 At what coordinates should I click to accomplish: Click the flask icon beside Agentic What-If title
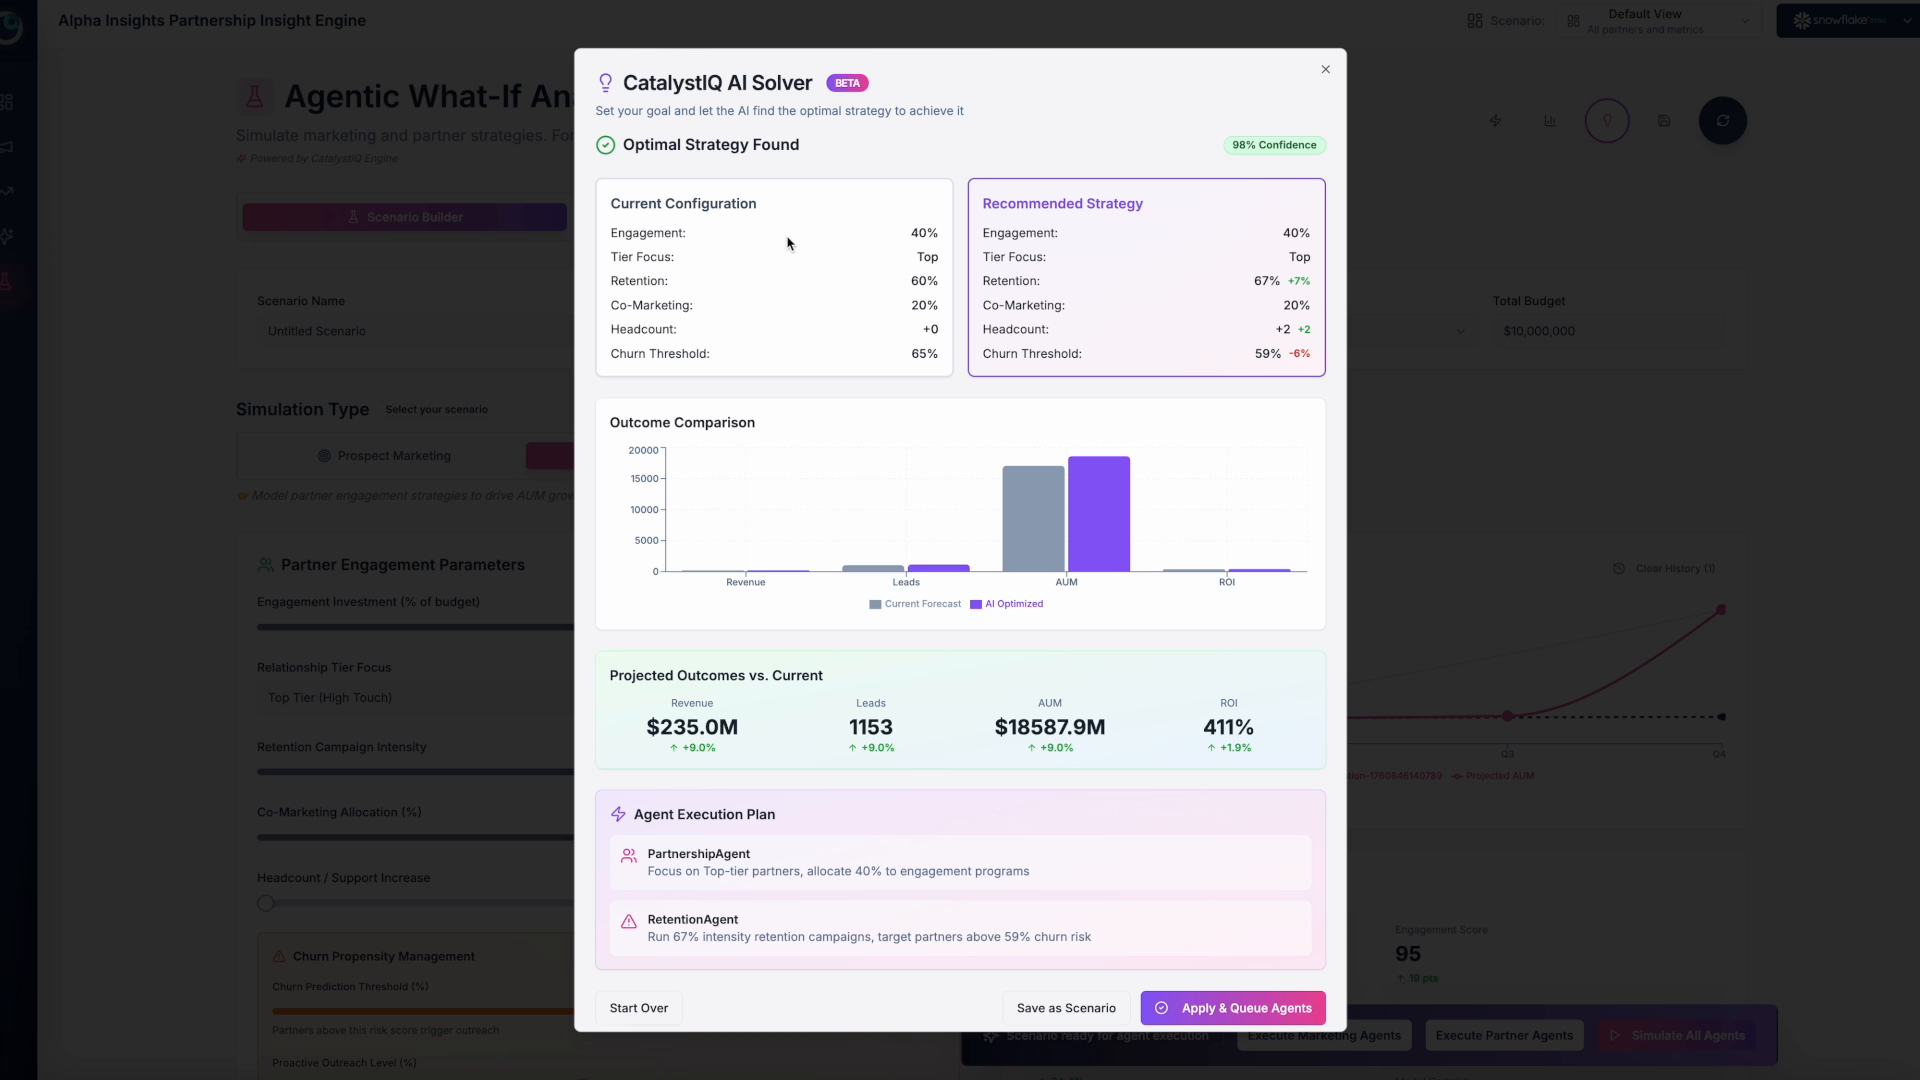pyautogui.click(x=254, y=96)
